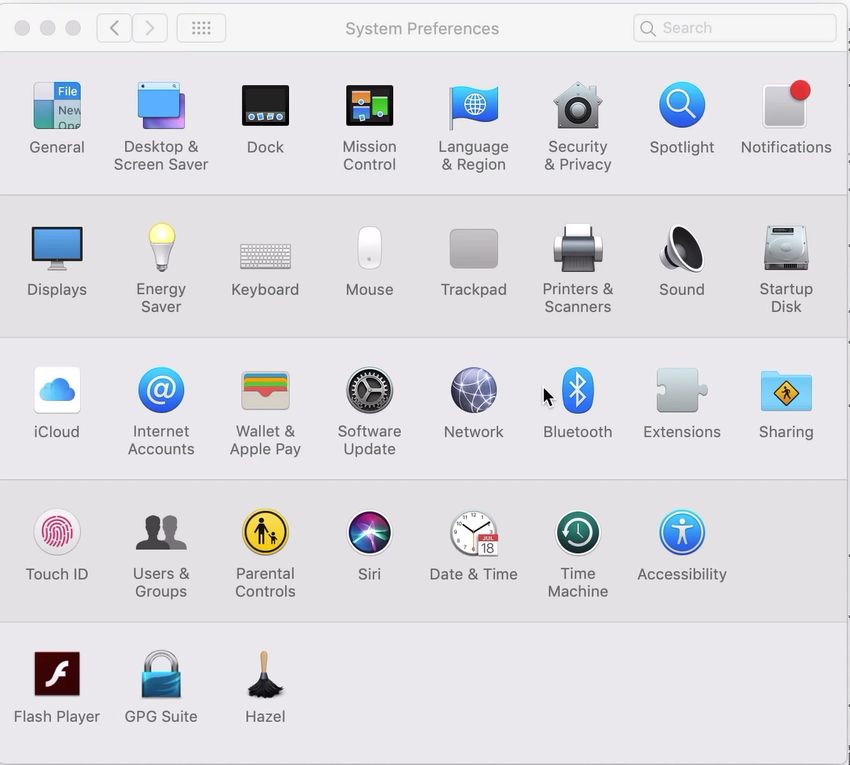Image resolution: width=850 pixels, height=765 pixels.
Task: Go back with the left arrow button
Action: (x=114, y=28)
